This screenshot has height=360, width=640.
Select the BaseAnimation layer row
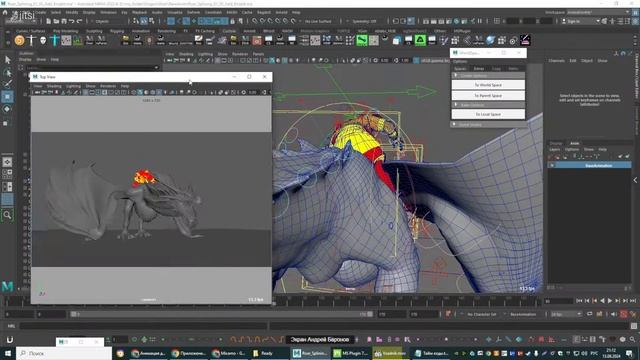click(589, 165)
